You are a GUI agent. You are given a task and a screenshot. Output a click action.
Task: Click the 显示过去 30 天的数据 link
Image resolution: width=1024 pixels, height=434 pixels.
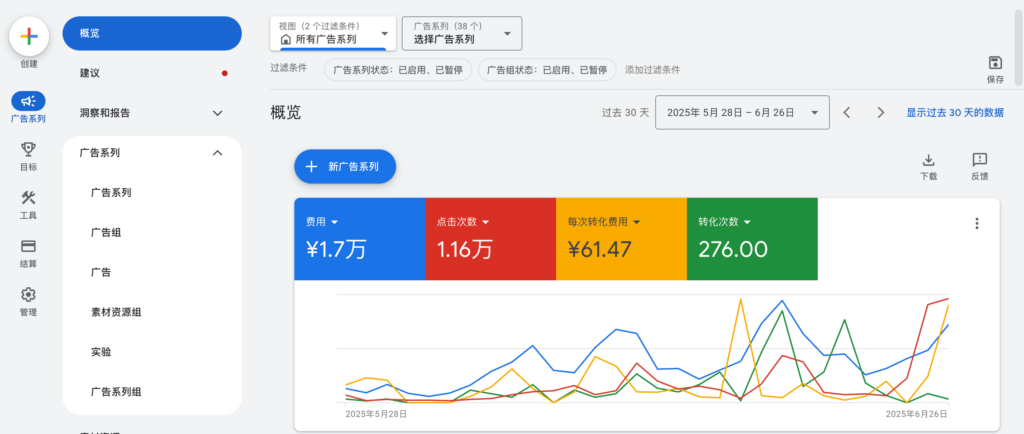[x=955, y=112]
